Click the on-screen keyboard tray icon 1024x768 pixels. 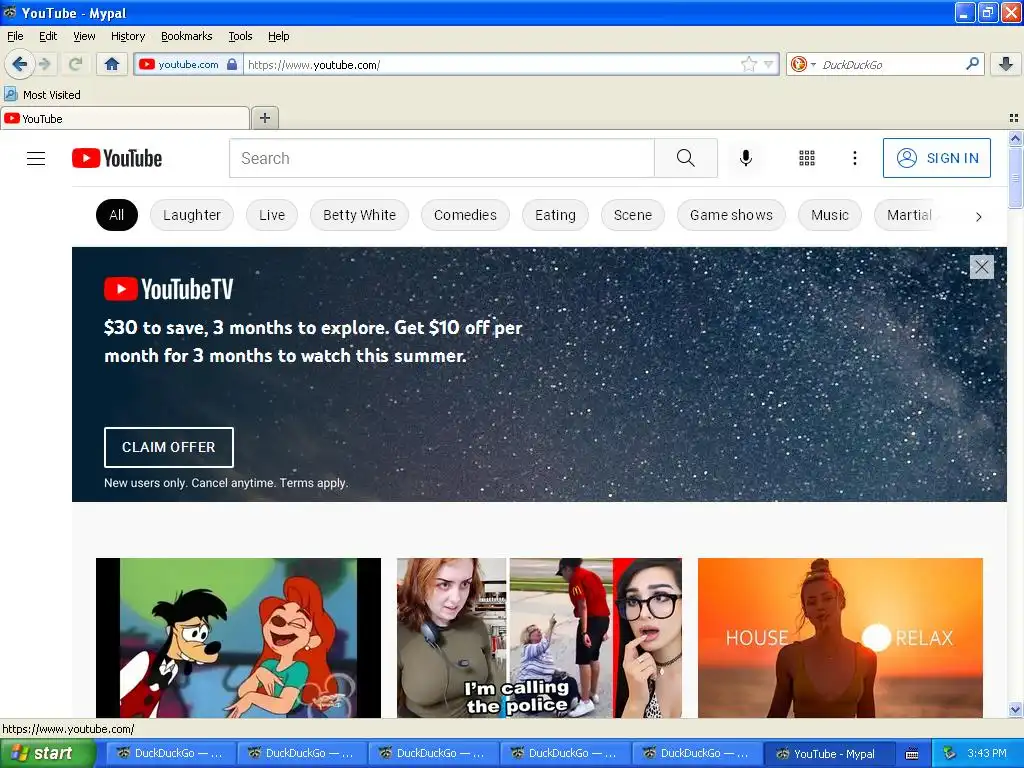tap(912, 754)
